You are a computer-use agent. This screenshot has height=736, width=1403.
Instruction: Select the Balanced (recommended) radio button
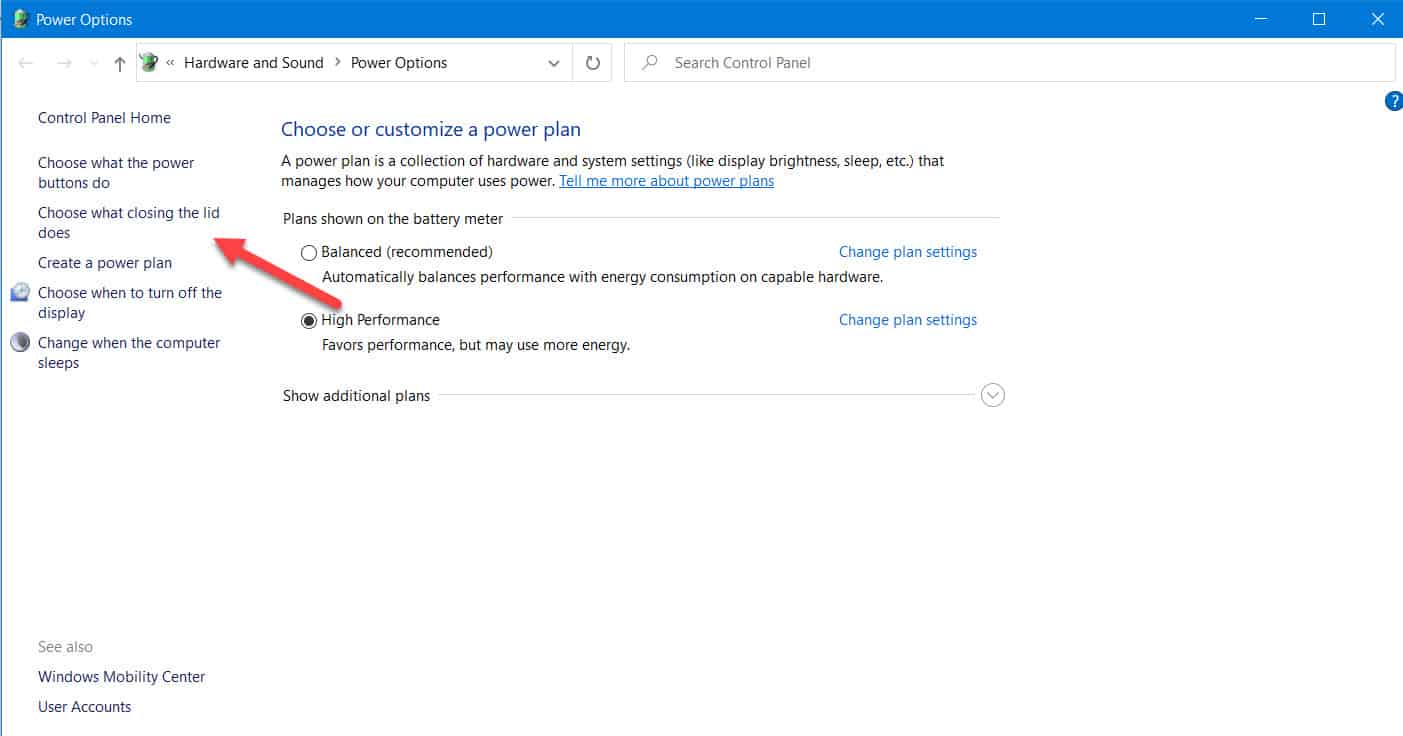coord(309,253)
